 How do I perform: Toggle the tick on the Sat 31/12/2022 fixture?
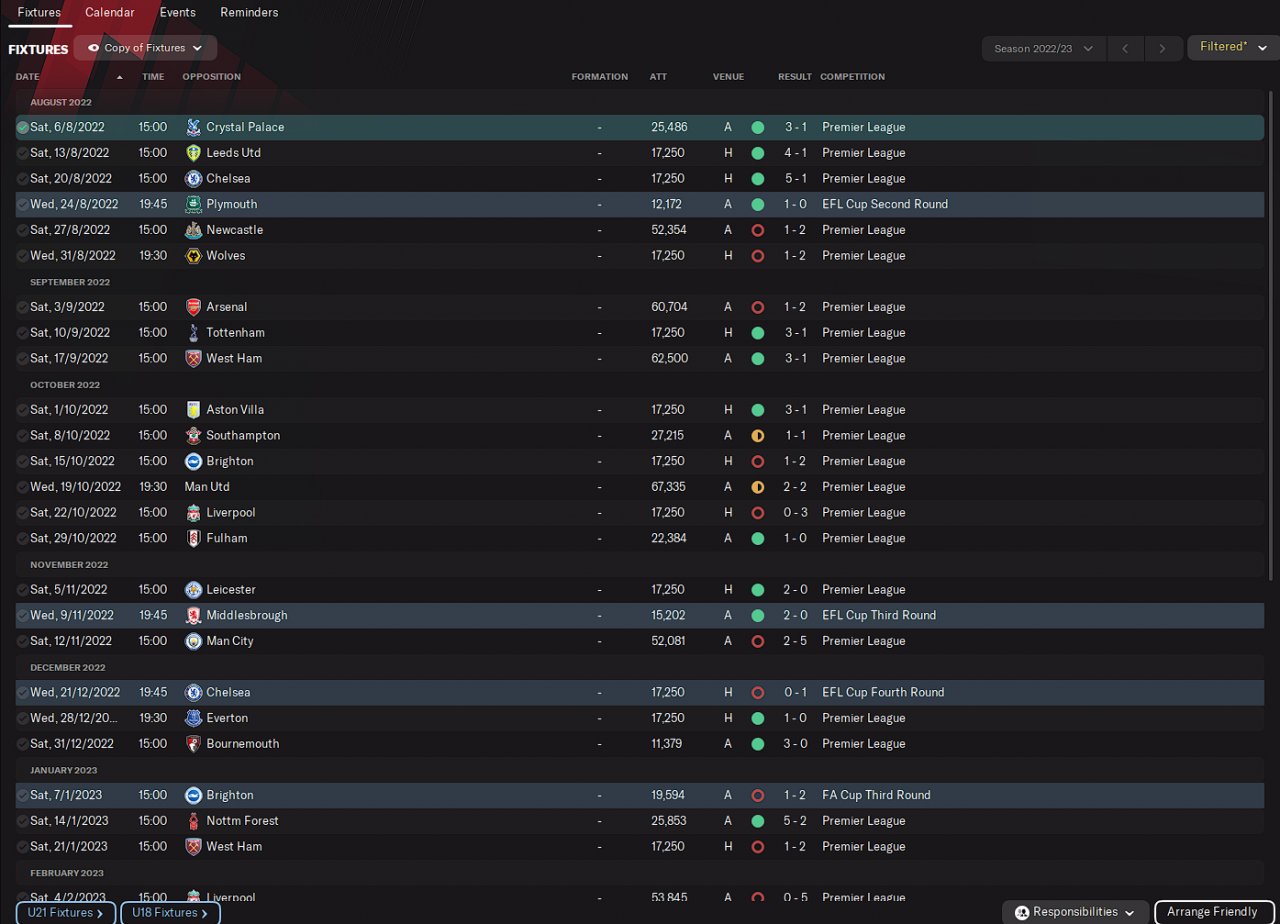pyautogui.click(x=22, y=744)
